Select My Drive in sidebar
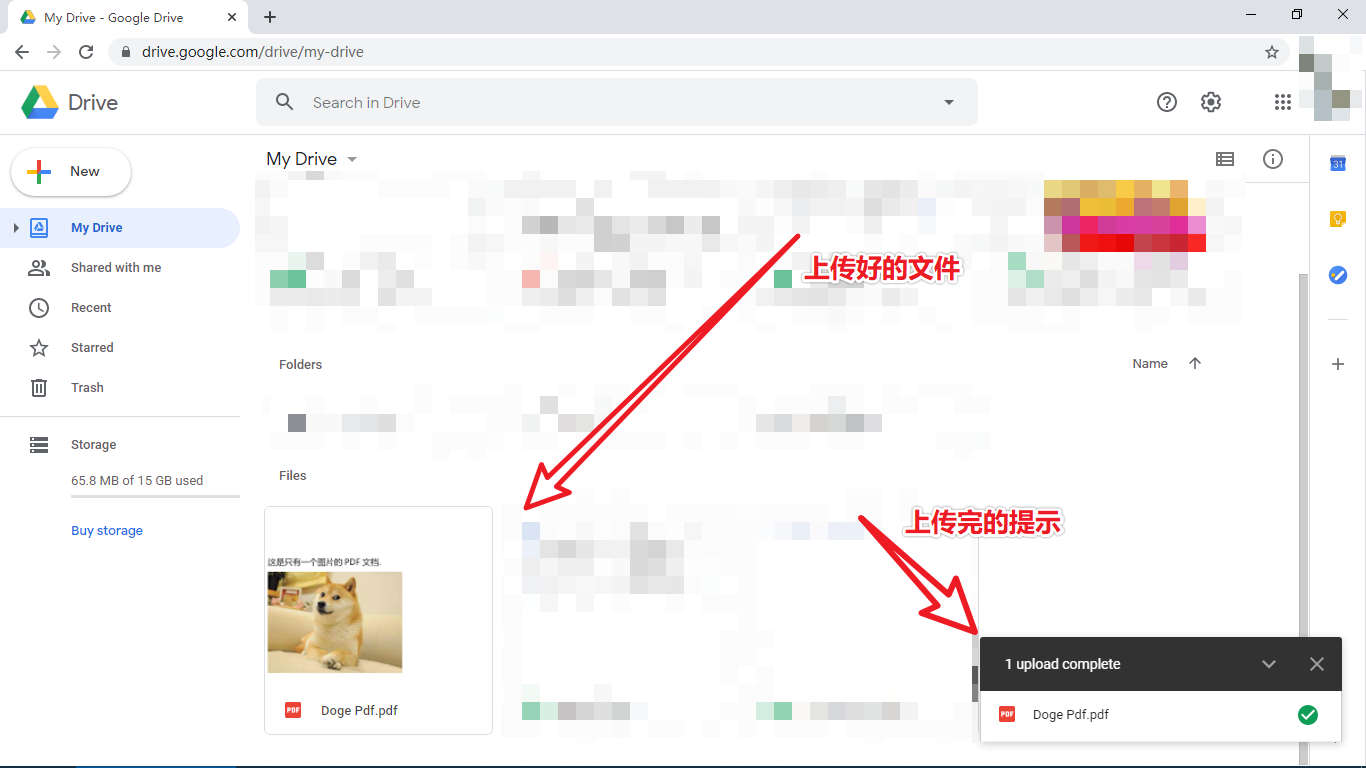Screen dimensions: 1366x768 [120, 228]
